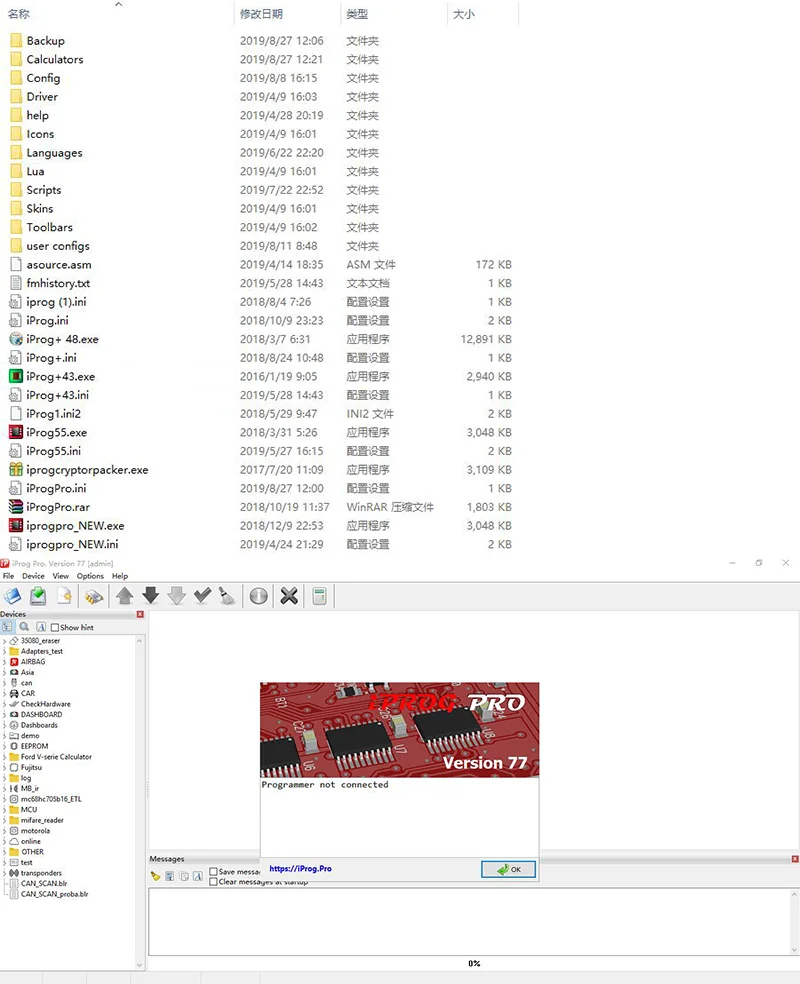
Task: Click the Open file toolbar icon
Action: point(12,596)
